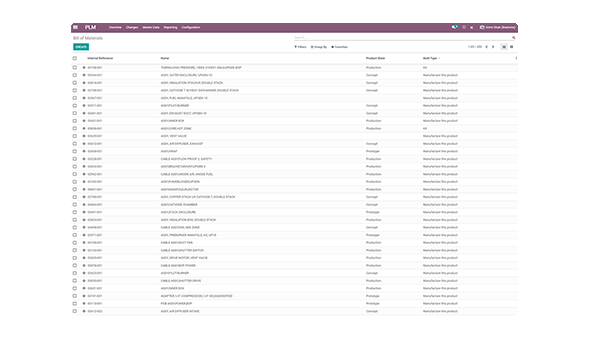Click star icon in ASSY, AIR DIFFUSER INTAKE row
The height and width of the screenshot is (360, 590).
[x=84, y=311]
